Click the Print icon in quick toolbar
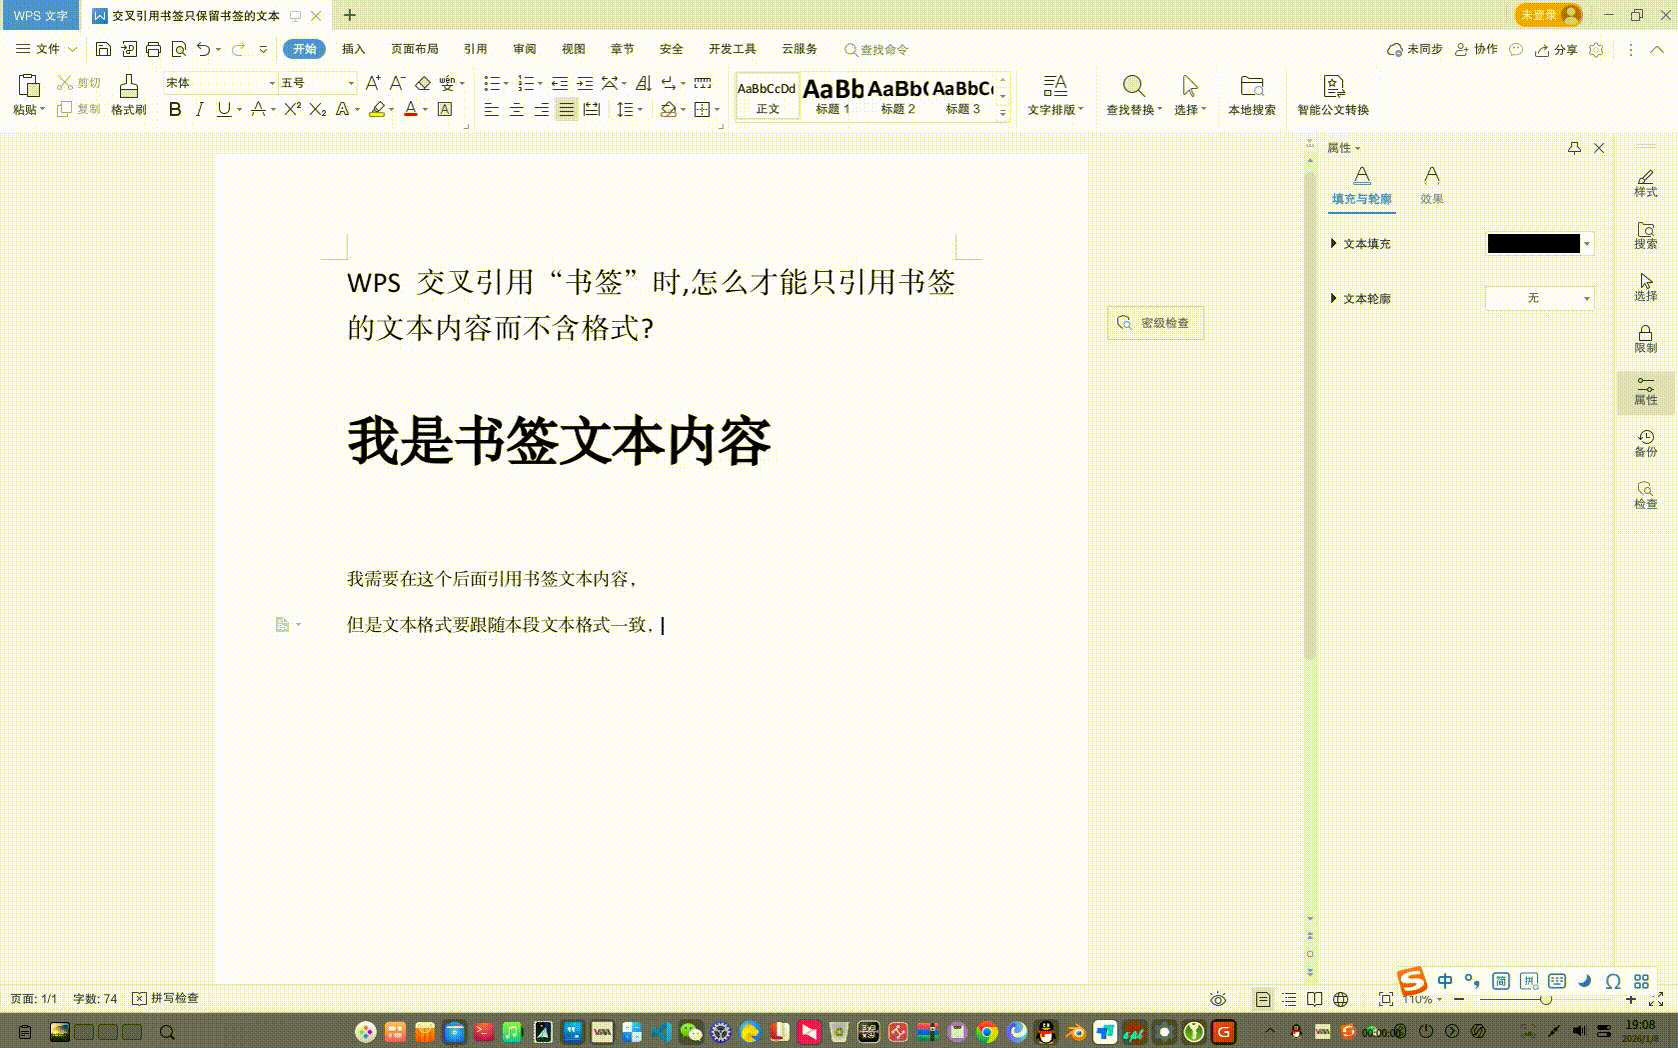 click(x=153, y=49)
